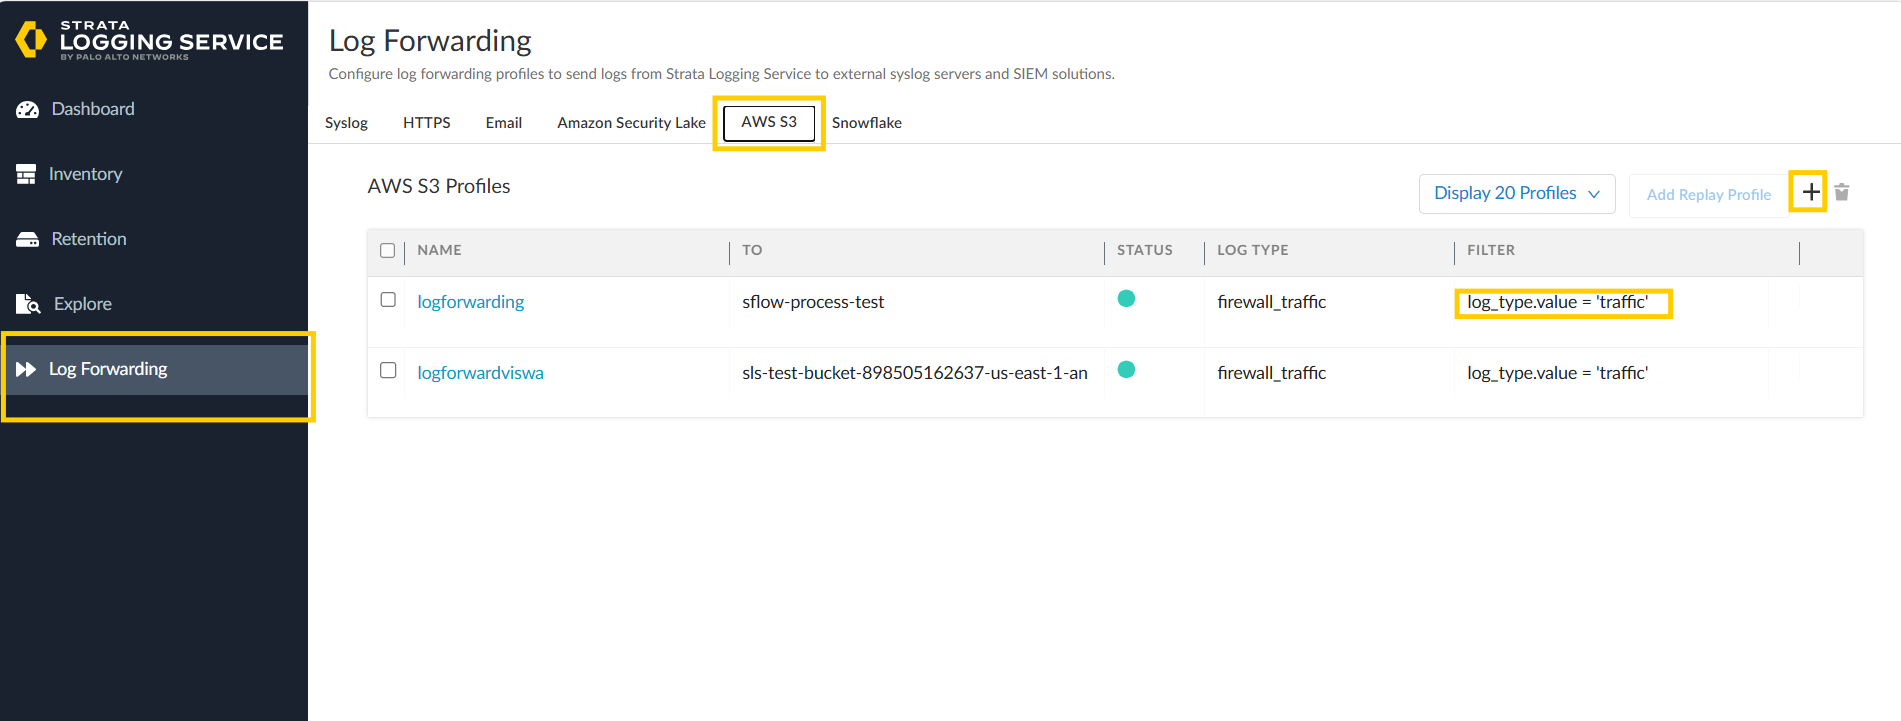Toggle the select-all checkbox in table header
This screenshot has height=721, width=1901.
(x=388, y=251)
